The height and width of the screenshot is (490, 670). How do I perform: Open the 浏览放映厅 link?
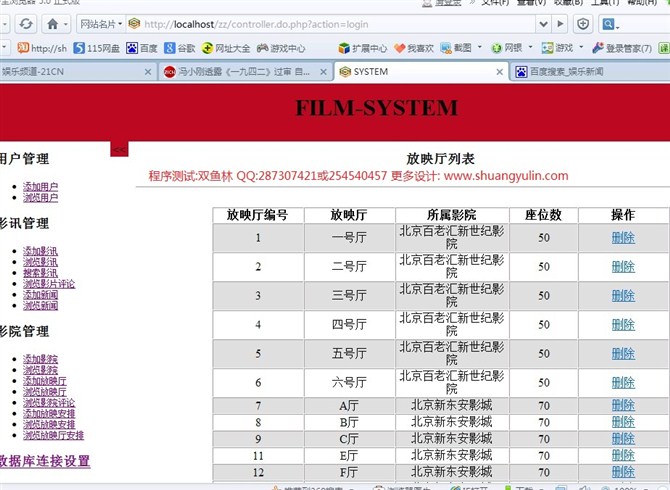(45, 392)
